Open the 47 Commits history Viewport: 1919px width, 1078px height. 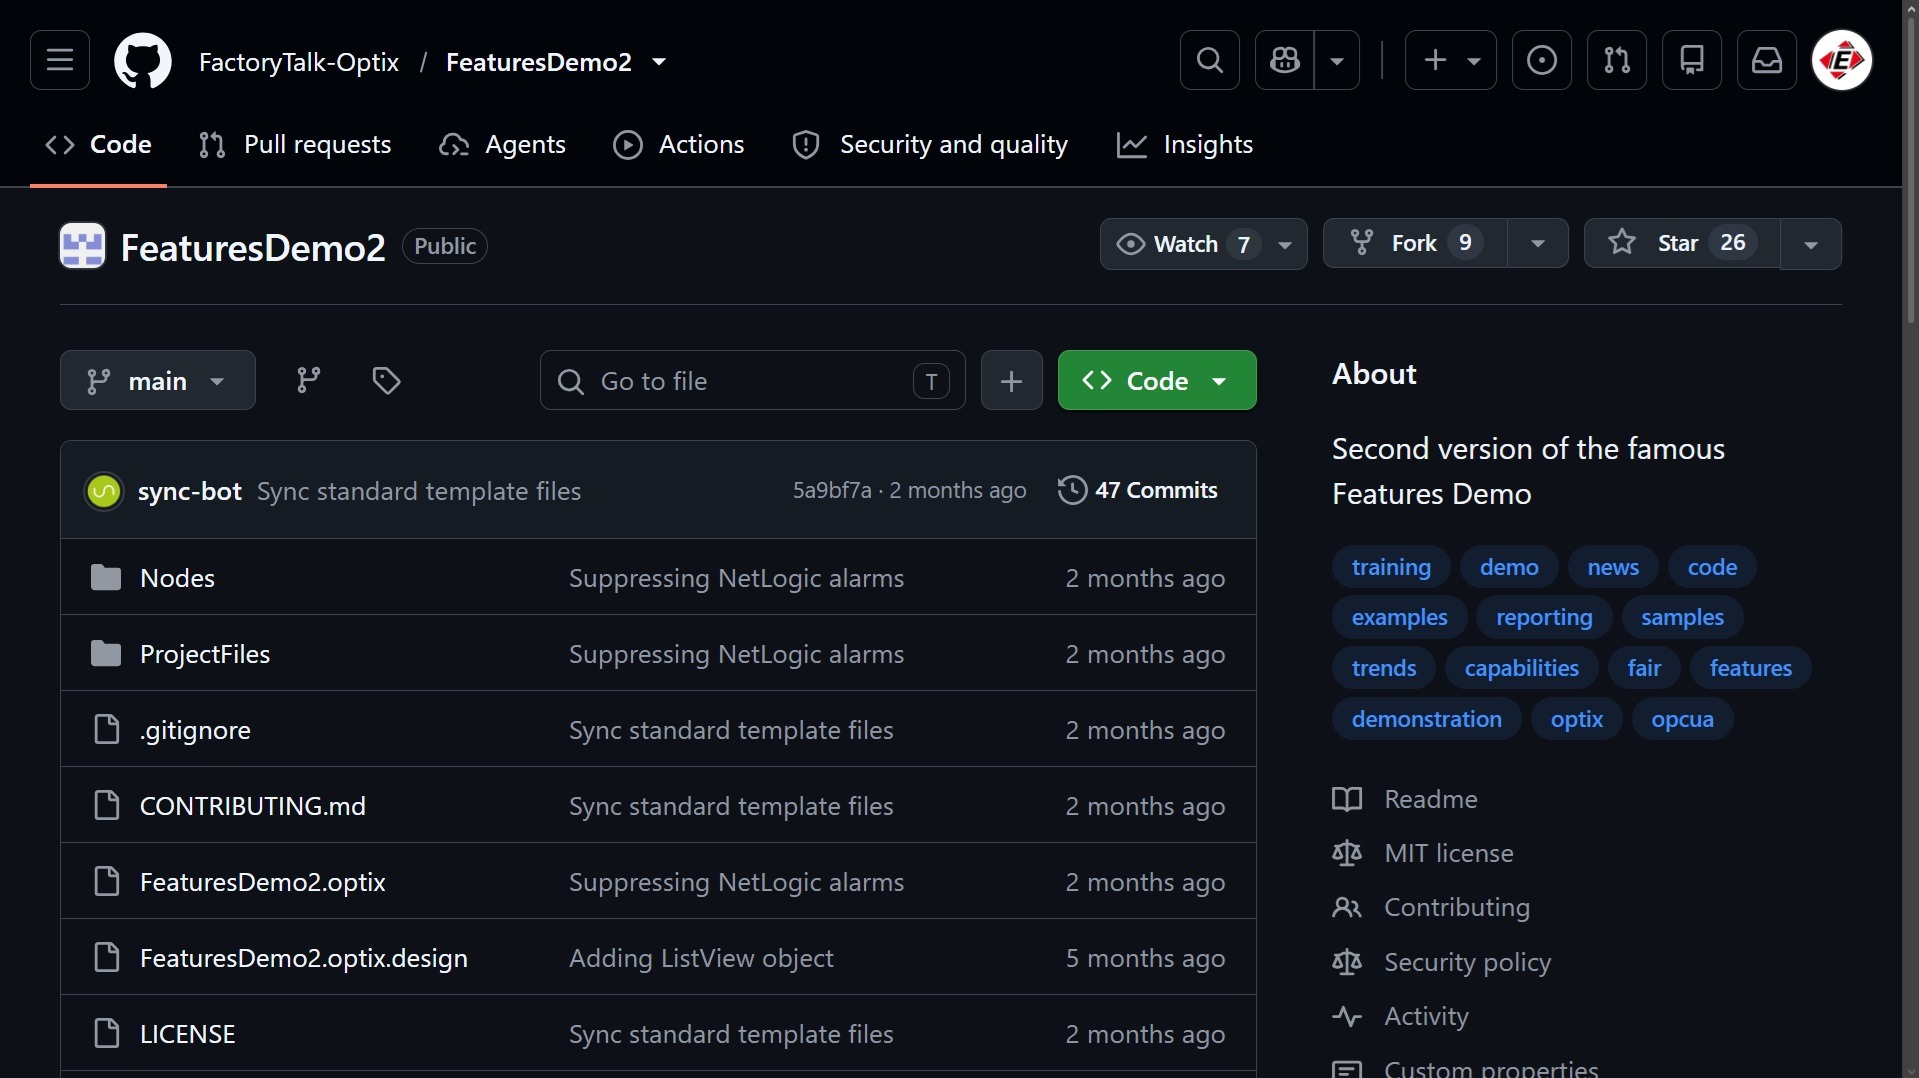tap(1138, 490)
